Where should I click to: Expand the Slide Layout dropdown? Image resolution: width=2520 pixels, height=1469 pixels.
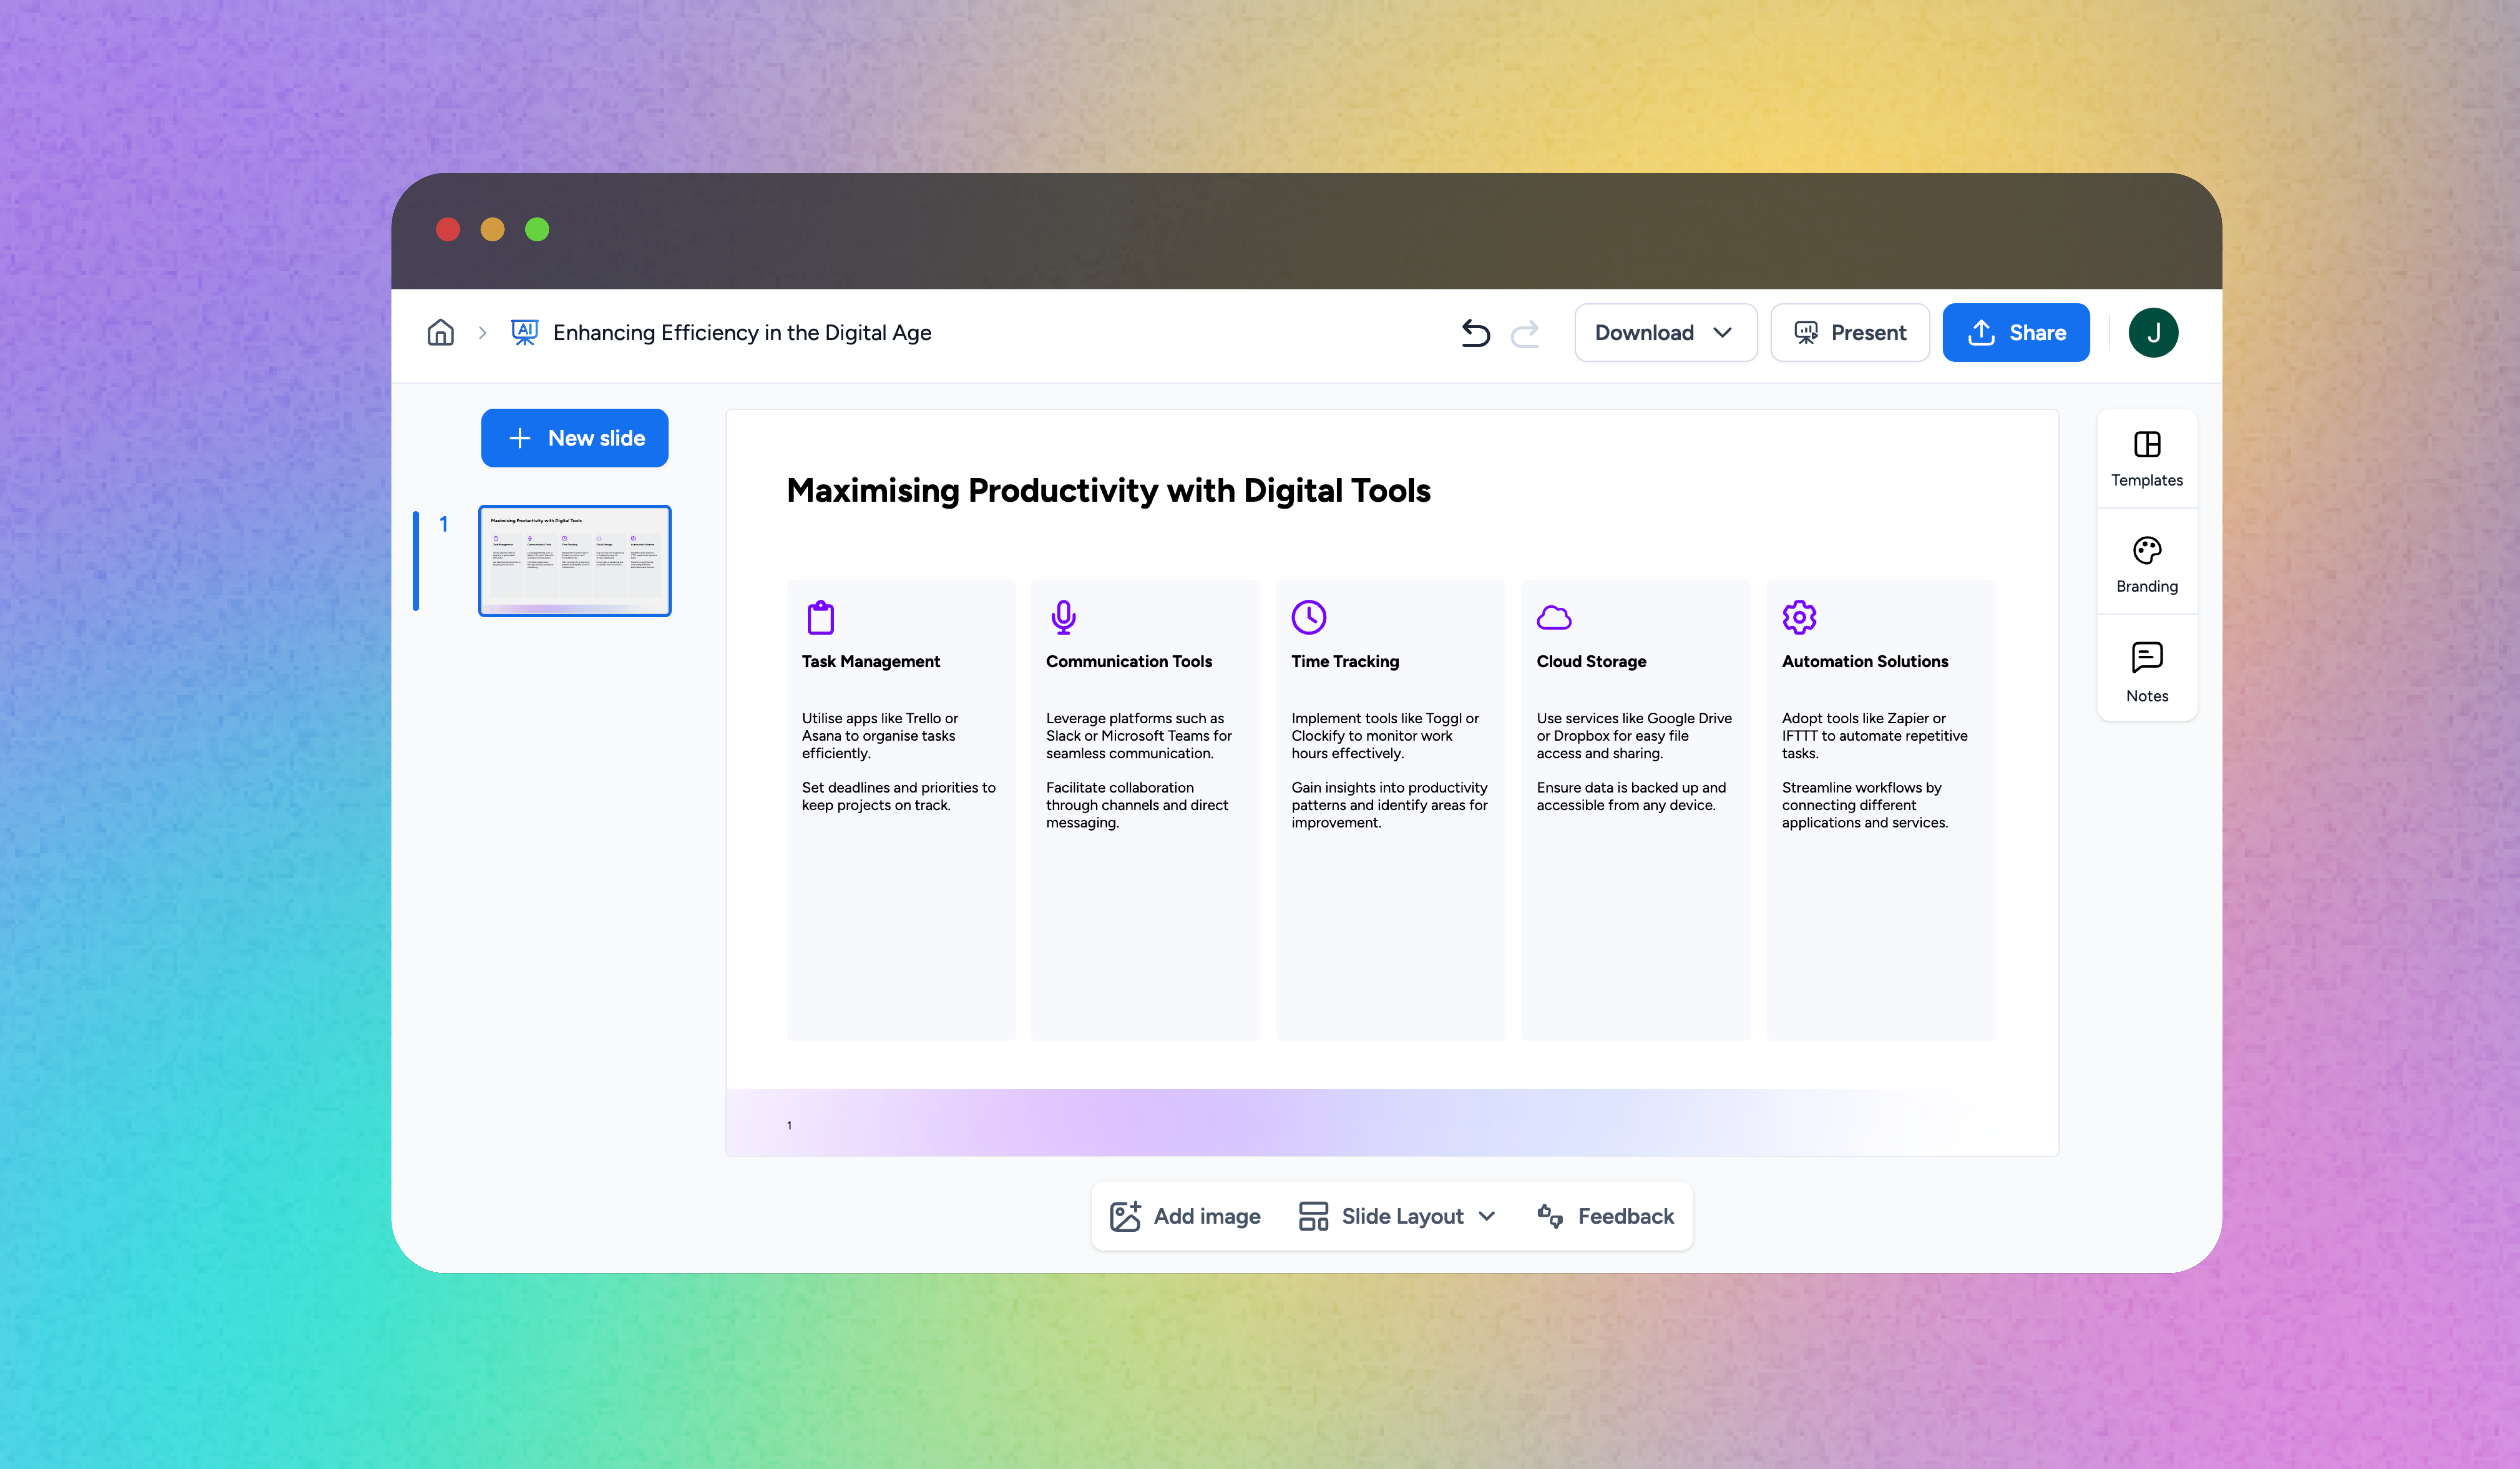click(x=1398, y=1216)
